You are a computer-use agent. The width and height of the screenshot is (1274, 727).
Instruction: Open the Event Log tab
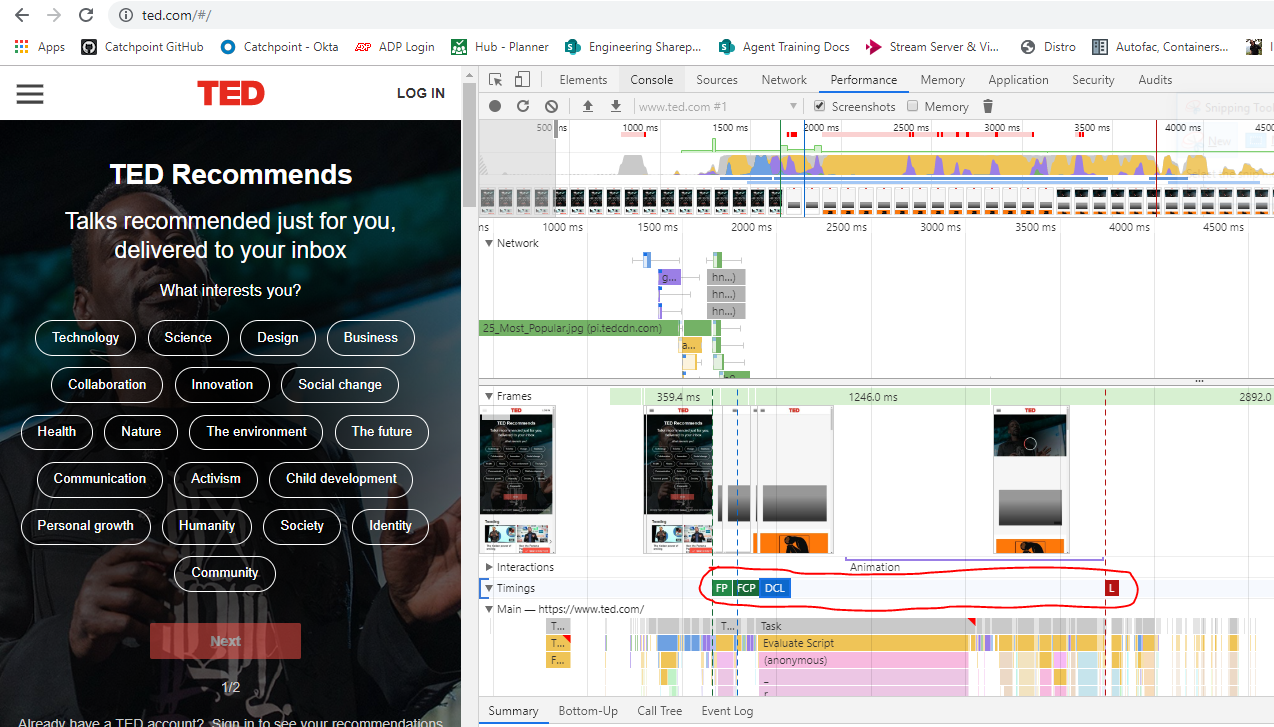[727, 711]
